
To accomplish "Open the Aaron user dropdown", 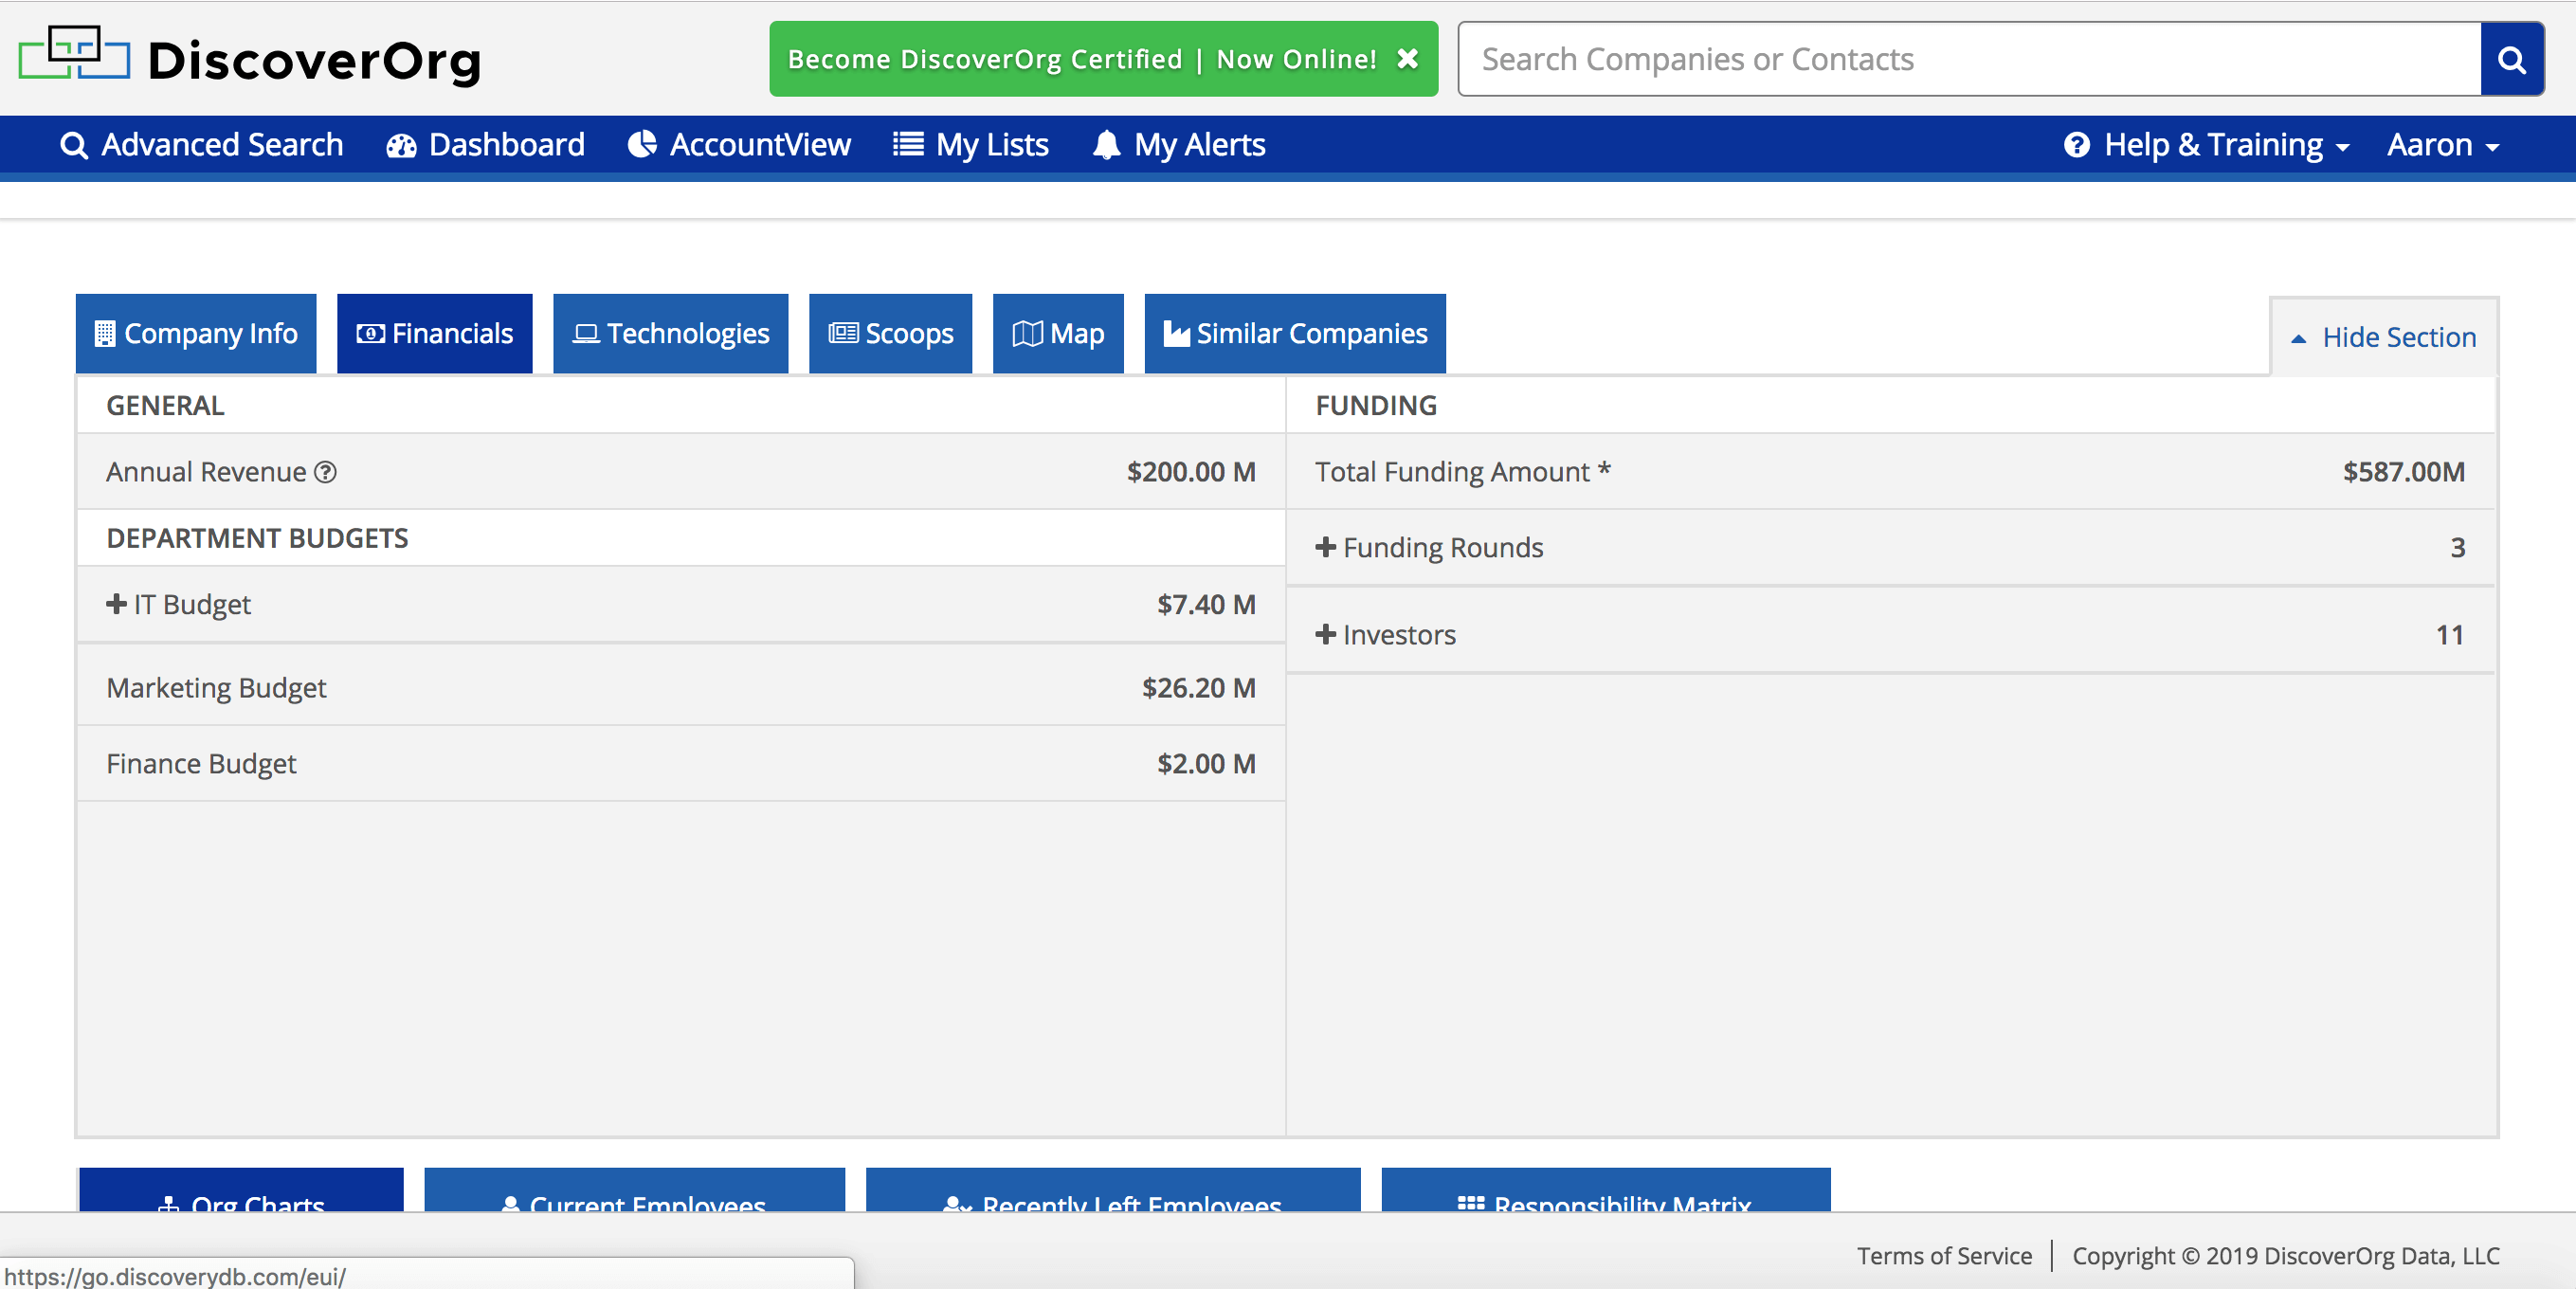I will (x=2442, y=145).
